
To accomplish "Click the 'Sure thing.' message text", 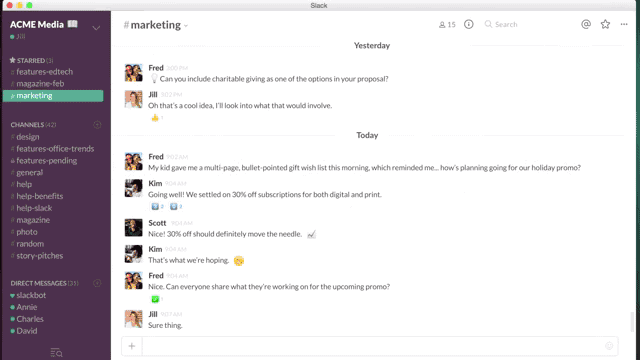I will [165, 325].
